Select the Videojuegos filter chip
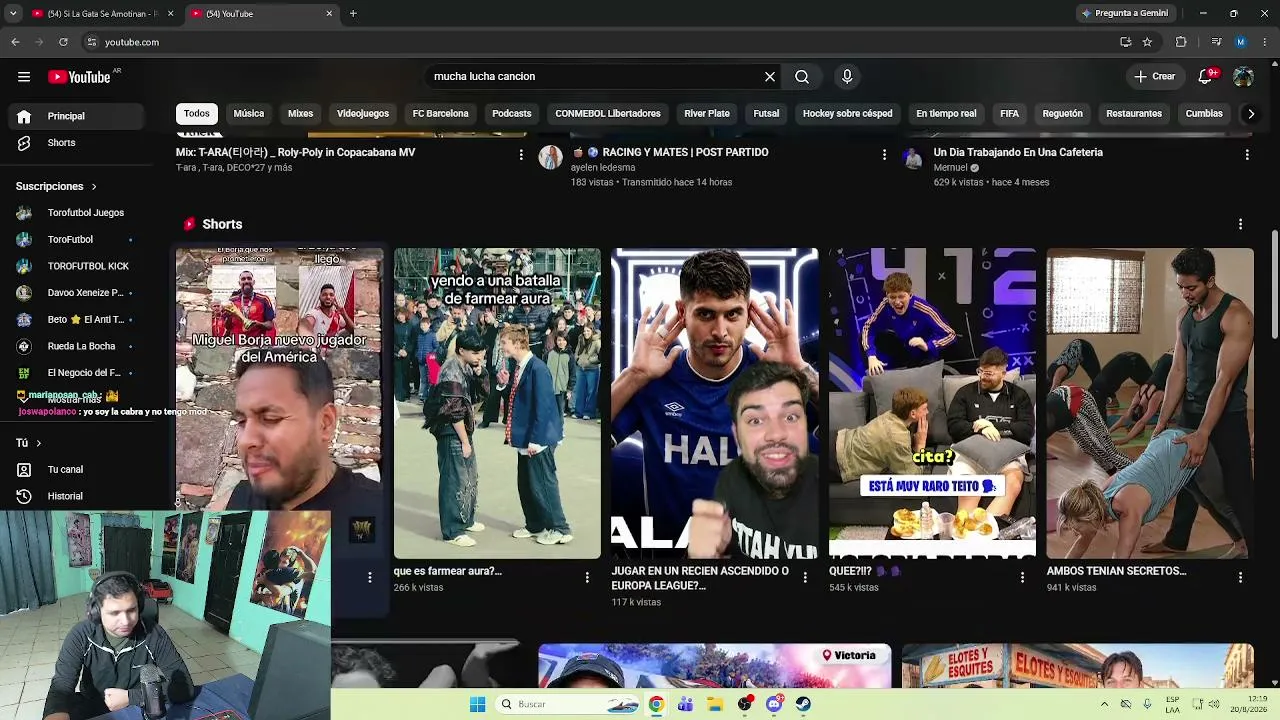The height and width of the screenshot is (720, 1280). click(x=363, y=114)
